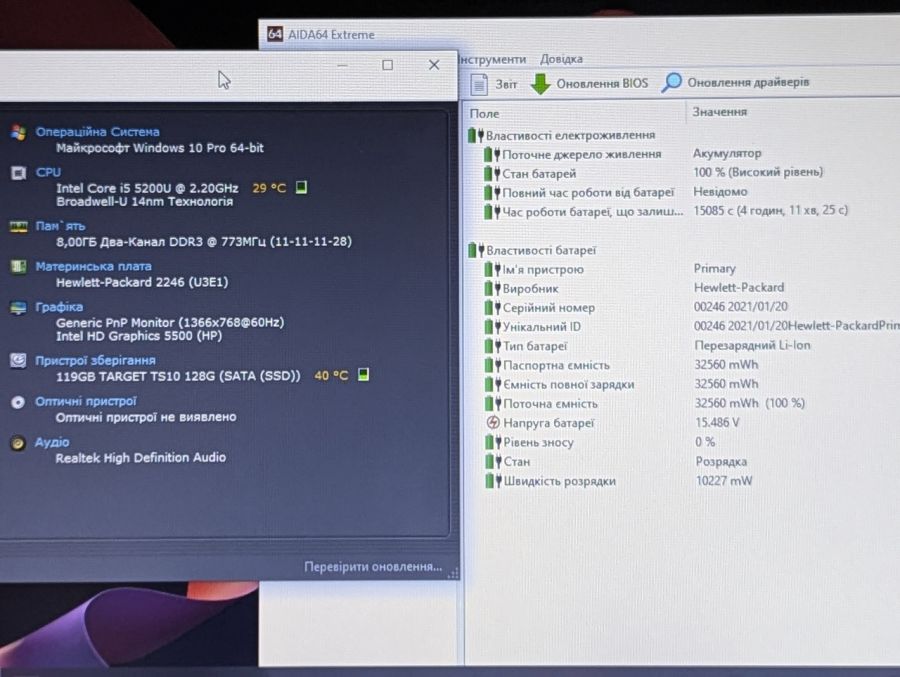Click the drive icon for Пристрої зберігання
The height and width of the screenshot is (677, 900).
coord(18,361)
